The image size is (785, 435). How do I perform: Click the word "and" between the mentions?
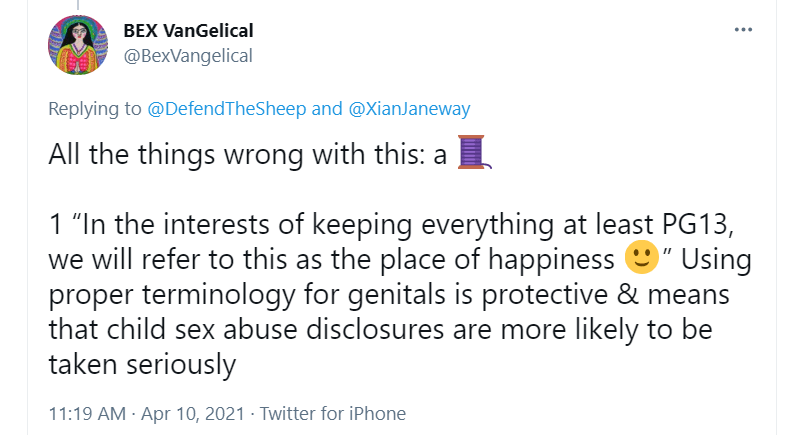click(x=327, y=109)
